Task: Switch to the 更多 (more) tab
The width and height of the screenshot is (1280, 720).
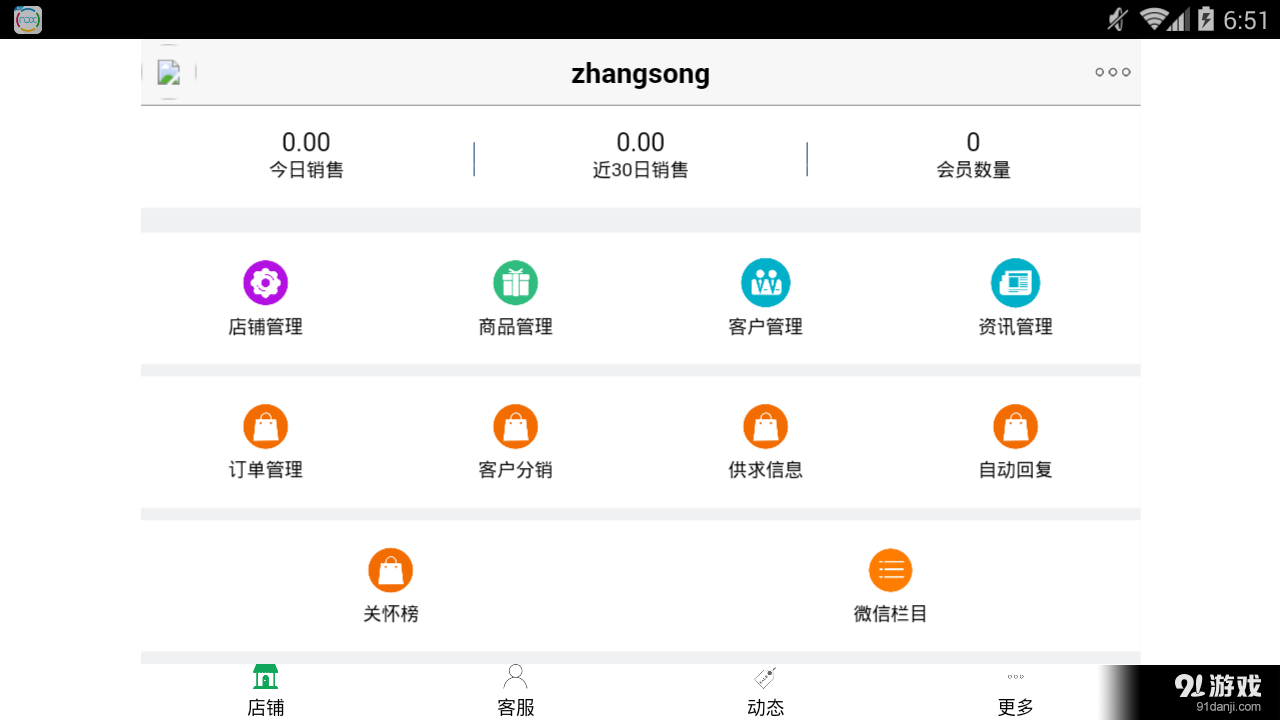Action: [x=1015, y=688]
